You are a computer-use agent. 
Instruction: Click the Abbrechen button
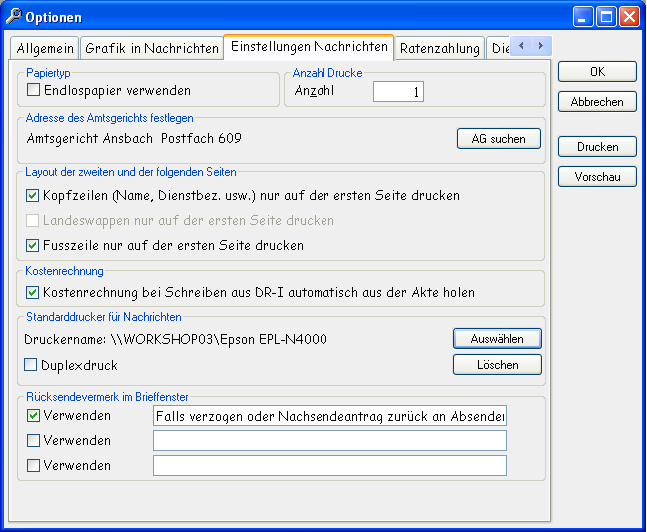point(597,102)
